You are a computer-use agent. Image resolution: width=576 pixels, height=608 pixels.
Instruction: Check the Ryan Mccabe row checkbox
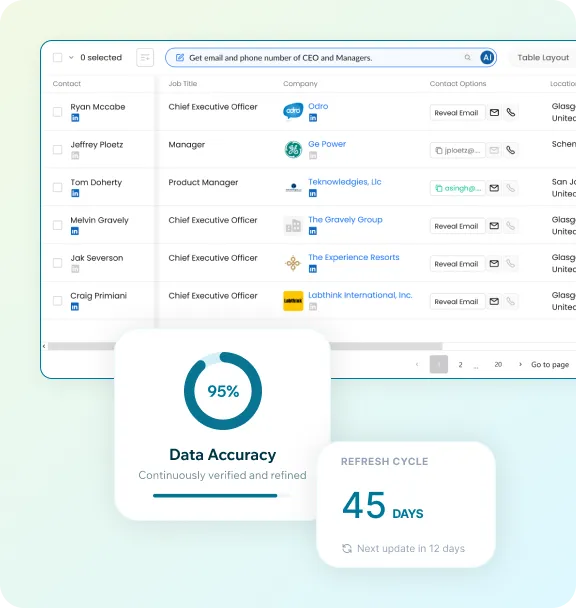click(x=57, y=112)
